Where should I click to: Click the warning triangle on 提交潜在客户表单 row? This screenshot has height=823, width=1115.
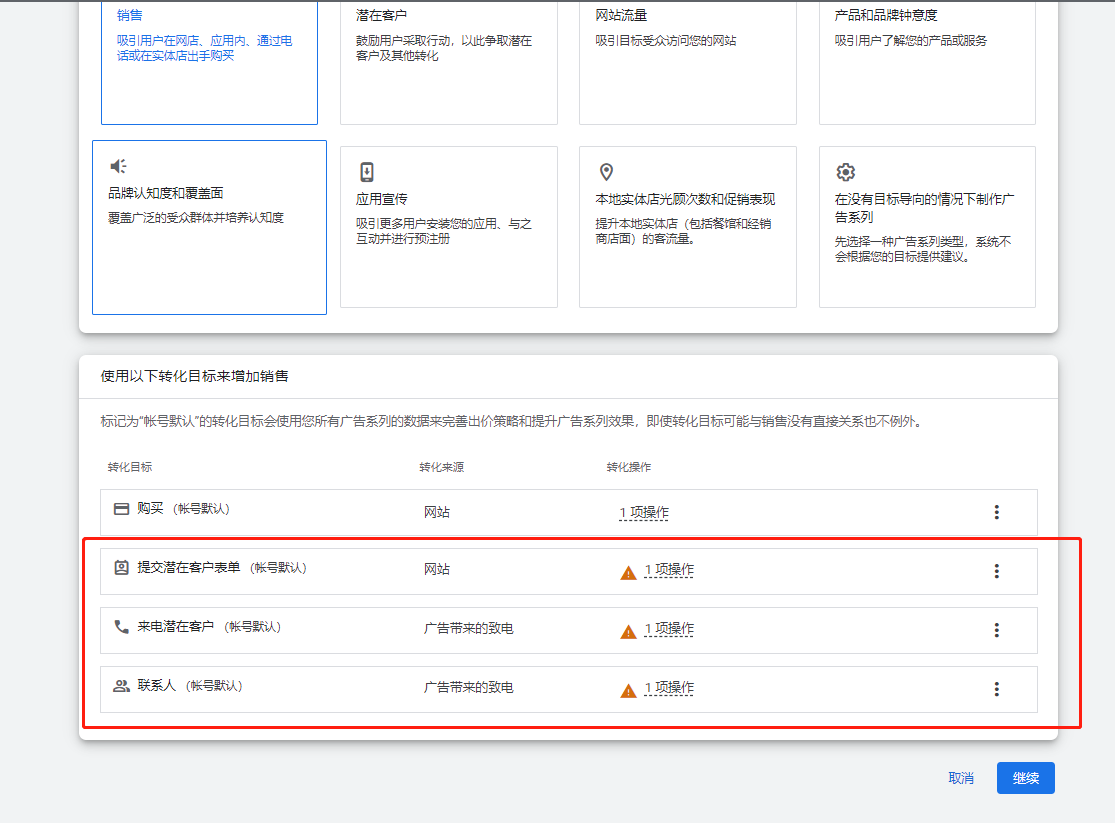(x=629, y=570)
